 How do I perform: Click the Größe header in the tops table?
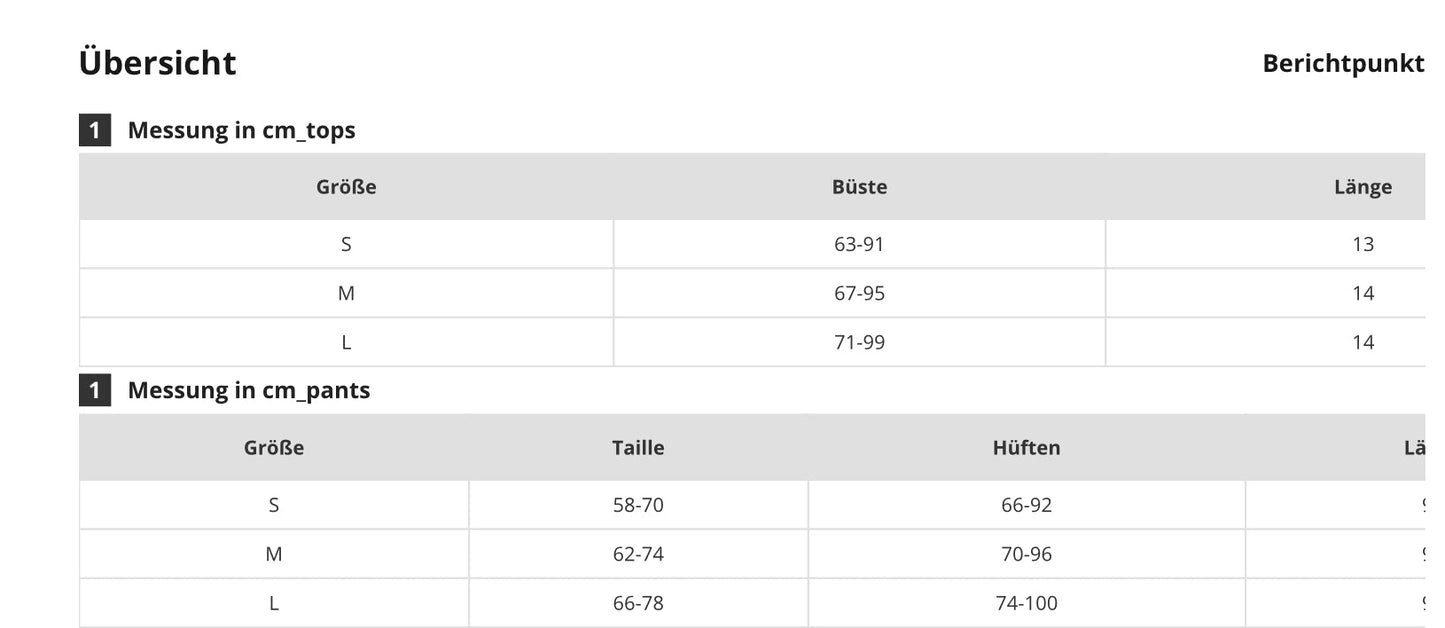pos(346,187)
